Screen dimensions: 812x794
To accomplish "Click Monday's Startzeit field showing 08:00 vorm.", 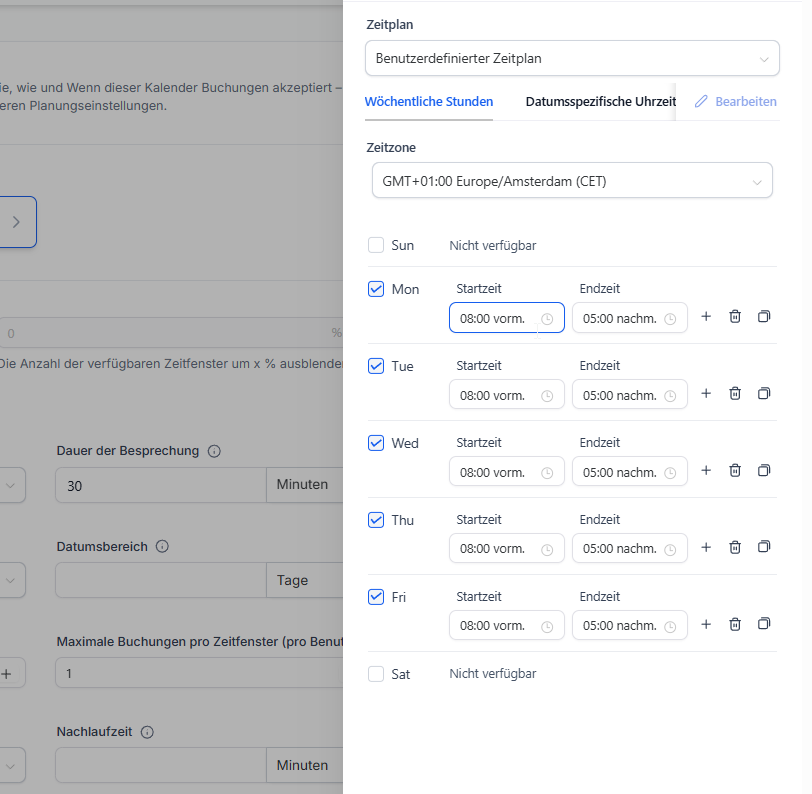I will pyautogui.click(x=493, y=318).
